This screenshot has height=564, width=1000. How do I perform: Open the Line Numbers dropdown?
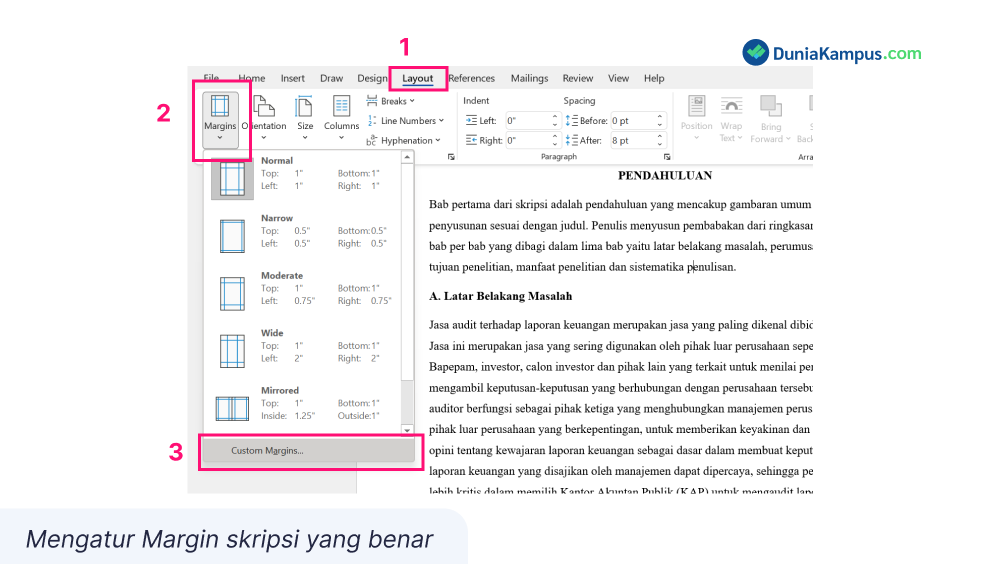(x=406, y=121)
